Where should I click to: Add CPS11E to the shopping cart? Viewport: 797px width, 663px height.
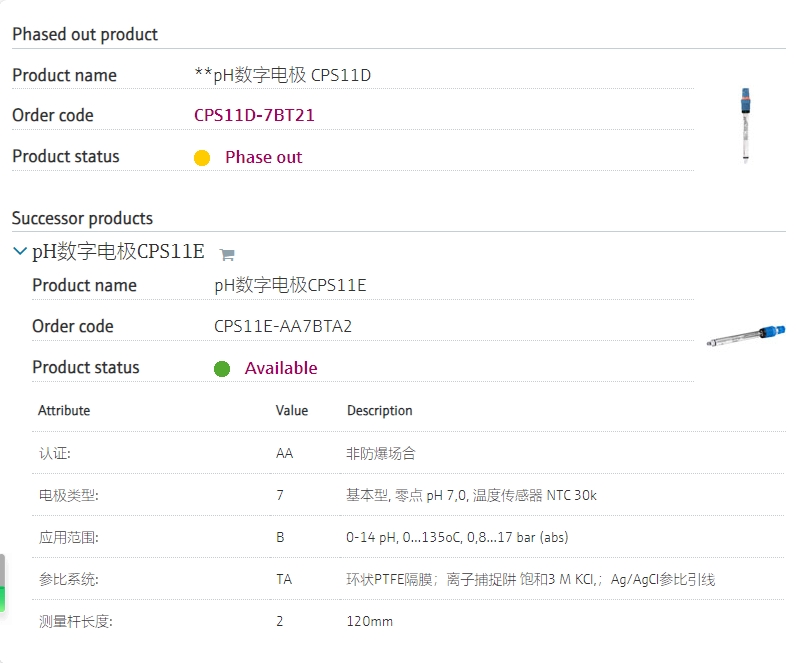pyautogui.click(x=227, y=254)
